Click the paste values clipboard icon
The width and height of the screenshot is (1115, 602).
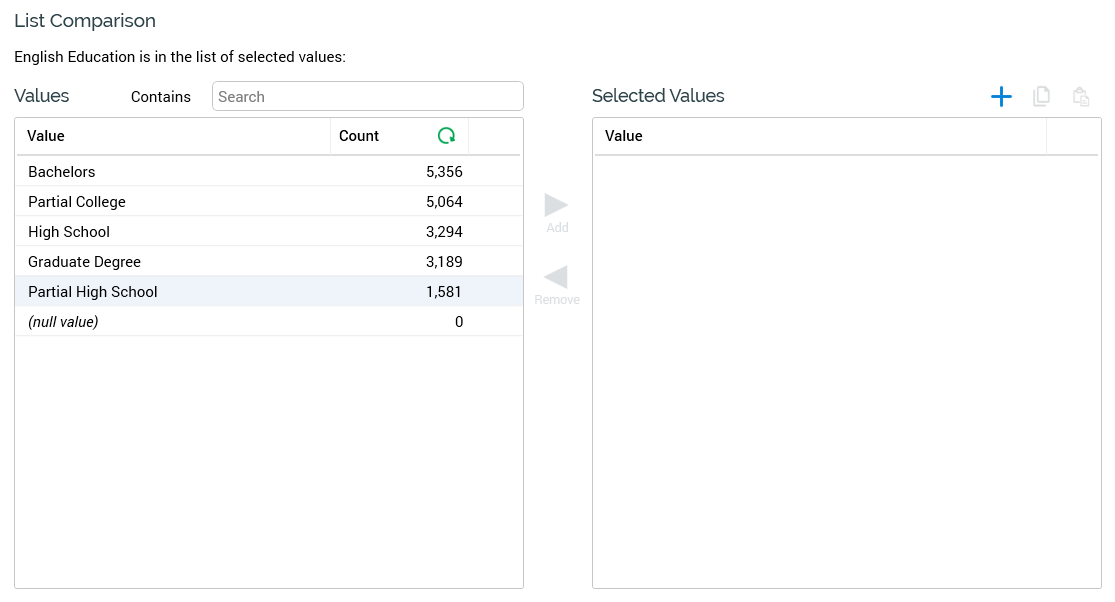click(x=1080, y=96)
